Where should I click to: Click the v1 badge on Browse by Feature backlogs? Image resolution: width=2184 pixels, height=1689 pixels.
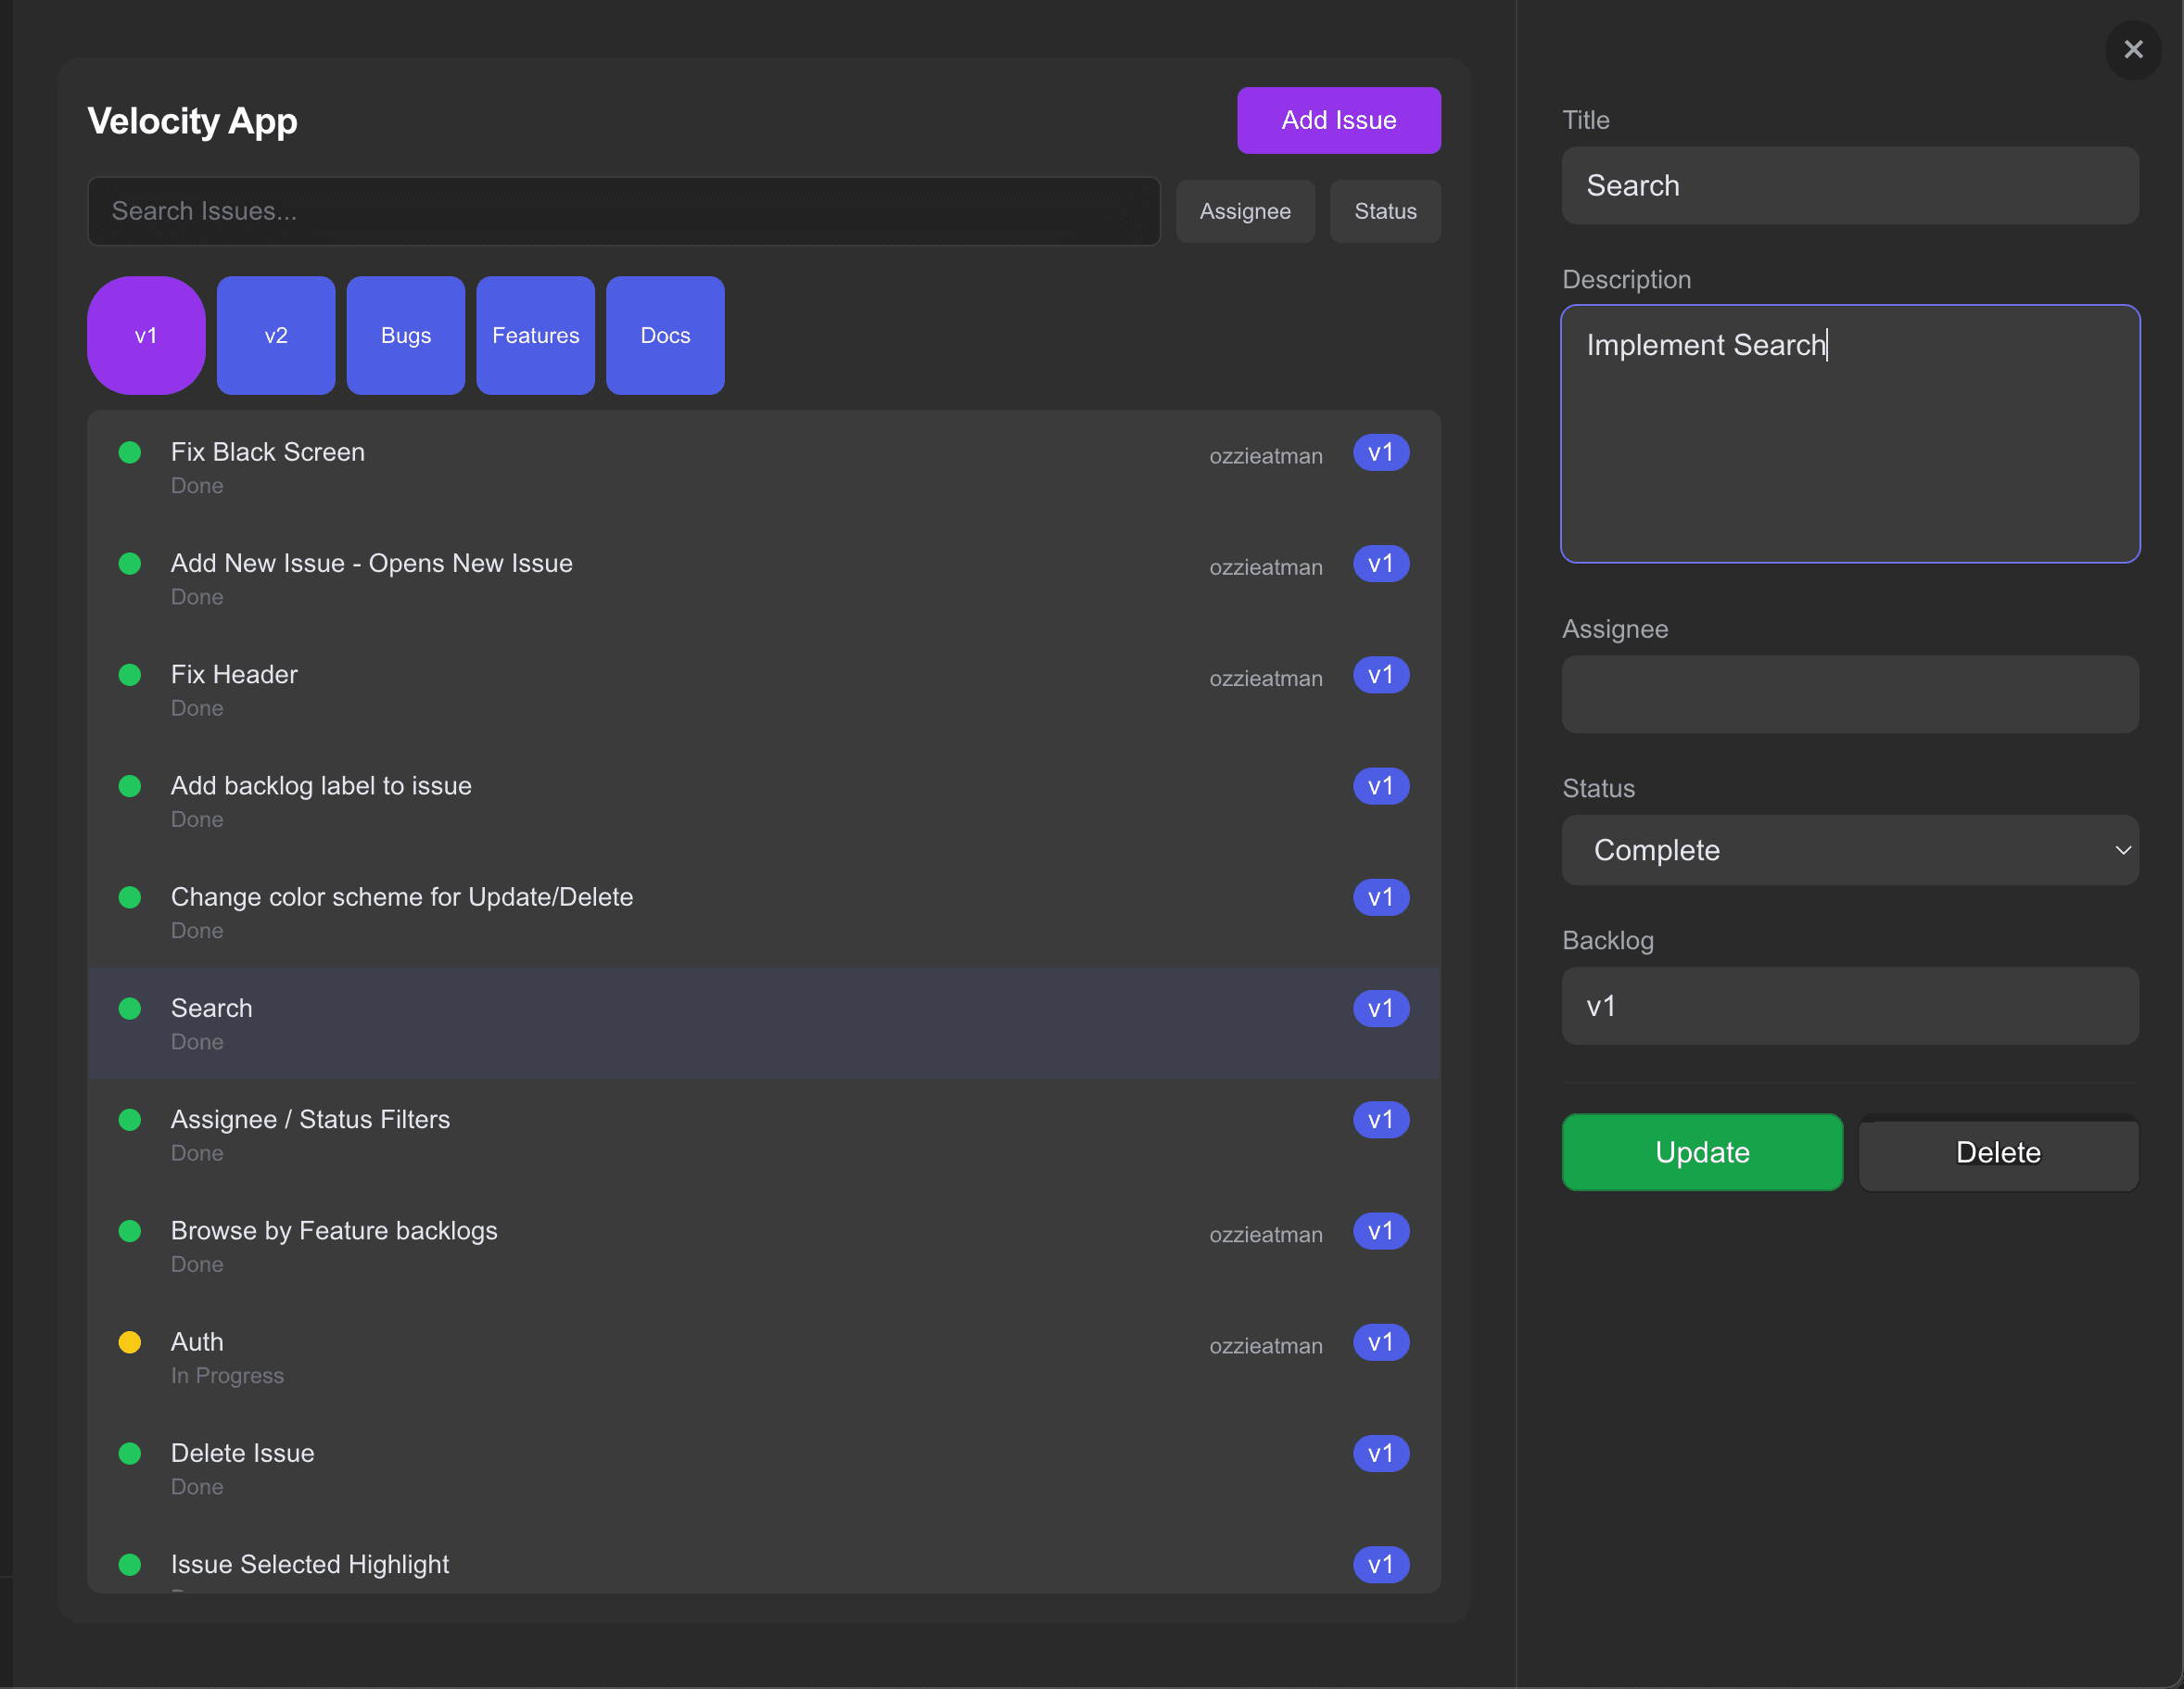click(x=1380, y=1231)
